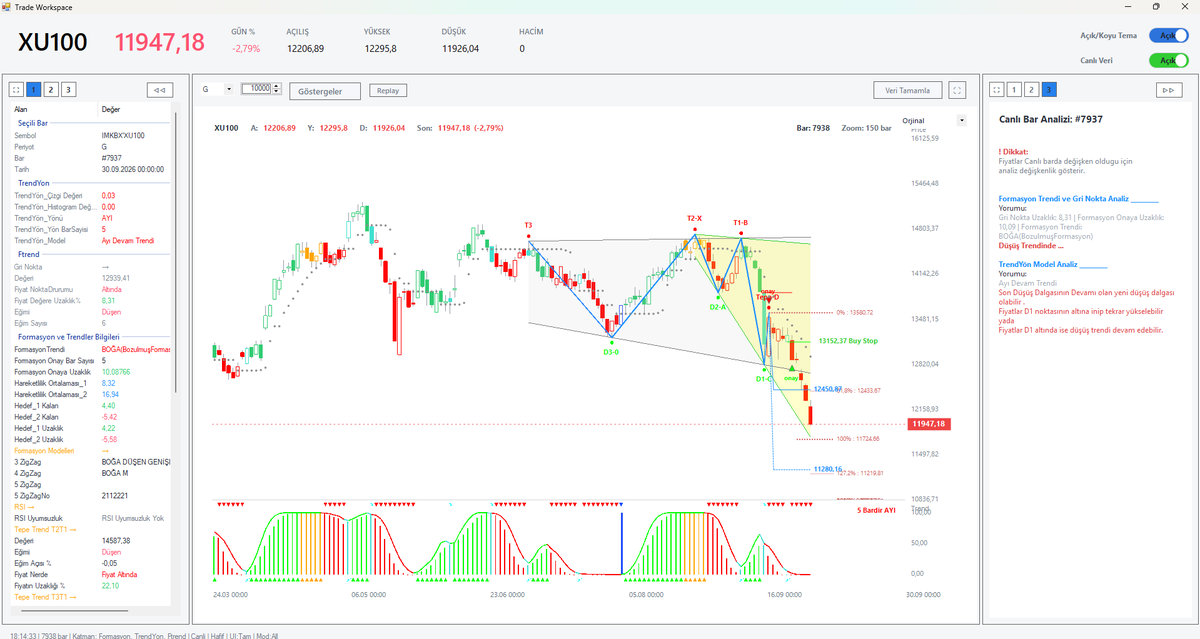Select the Formasyon Onaya Uzaklık row
This screenshot has width=1200, height=639.
point(91,371)
